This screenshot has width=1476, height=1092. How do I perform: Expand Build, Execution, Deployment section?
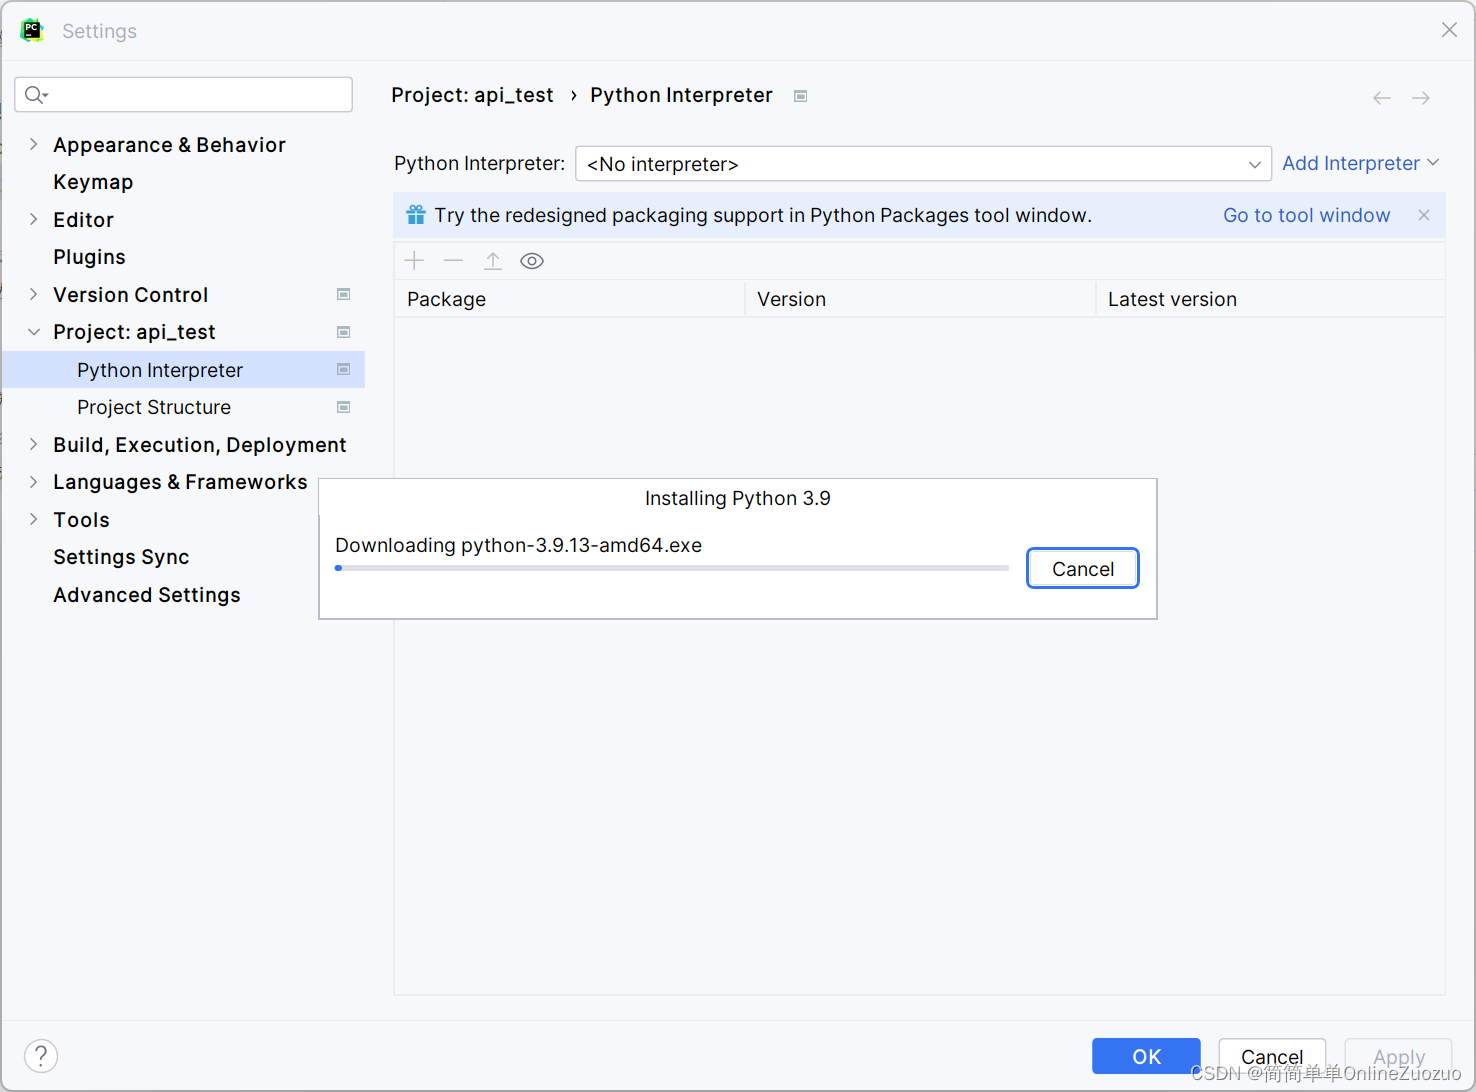click(x=33, y=444)
